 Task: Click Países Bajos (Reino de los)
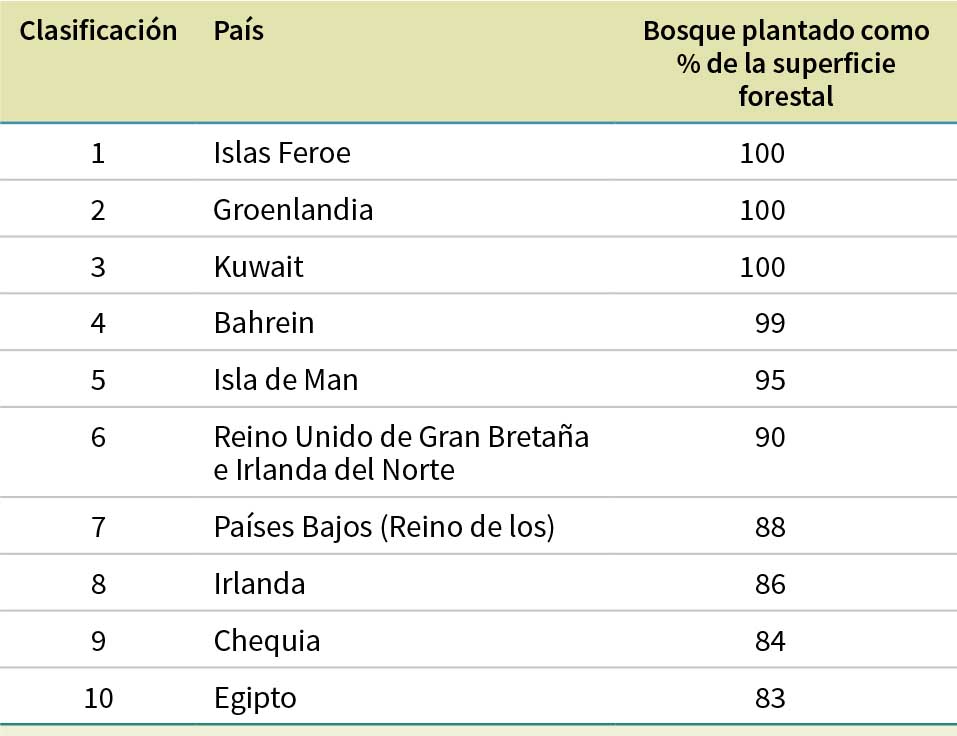(x=384, y=527)
